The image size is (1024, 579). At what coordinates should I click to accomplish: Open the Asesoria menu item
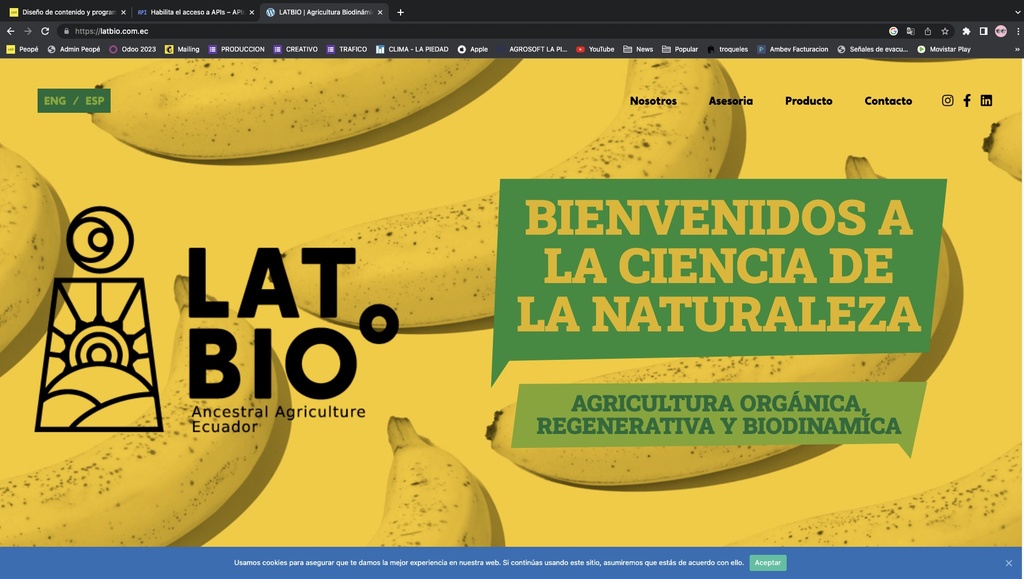coord(731,101)
